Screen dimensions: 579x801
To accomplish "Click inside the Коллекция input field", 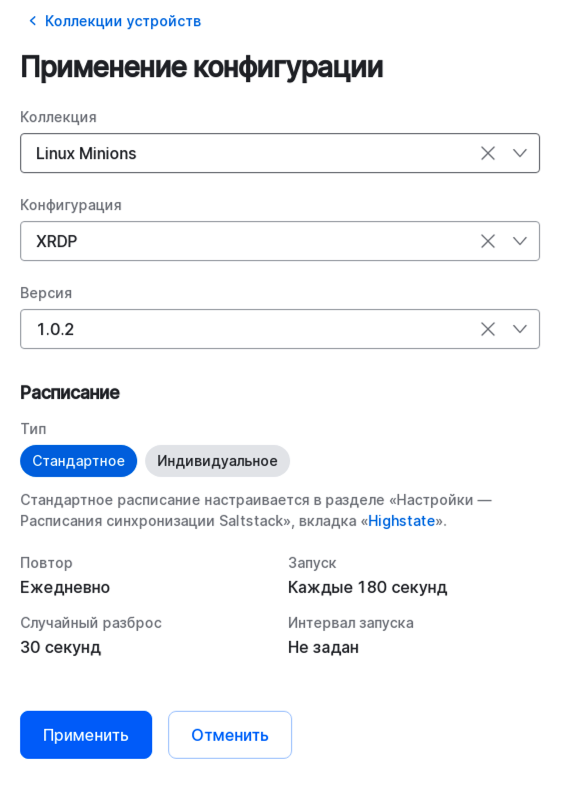I will pyautogui.click(x=200, y=153).
